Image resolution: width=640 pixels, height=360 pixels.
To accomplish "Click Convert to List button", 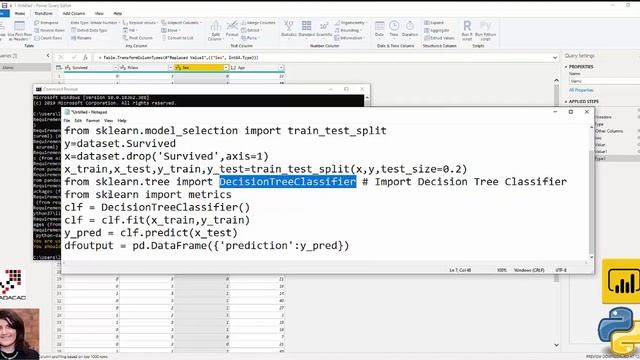I will click(x=177, y=38).
